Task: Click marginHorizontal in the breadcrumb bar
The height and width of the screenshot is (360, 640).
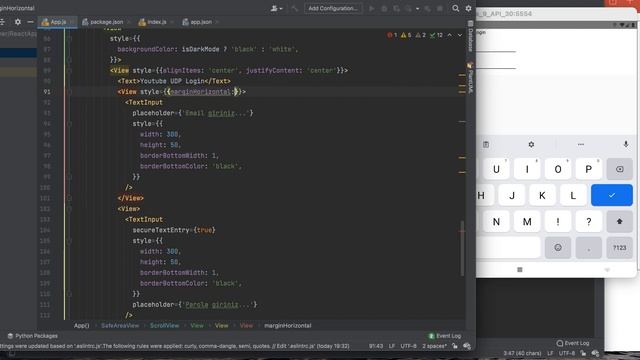Action: (288, 325)
